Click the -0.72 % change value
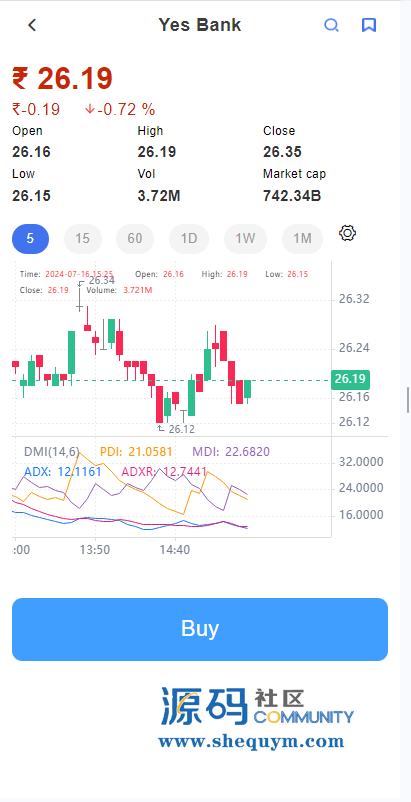 (120, 109)
